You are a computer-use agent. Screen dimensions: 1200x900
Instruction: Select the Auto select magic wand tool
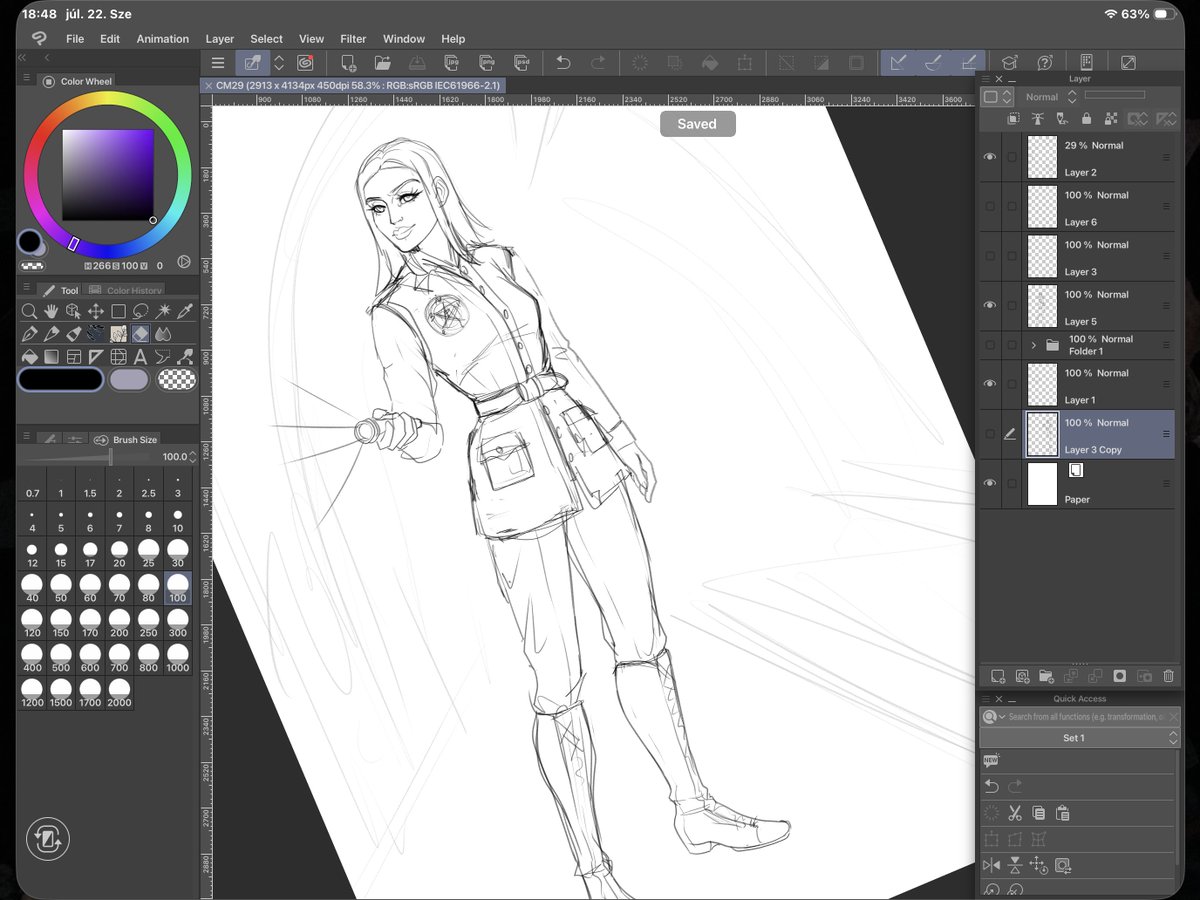coord(163,311)
